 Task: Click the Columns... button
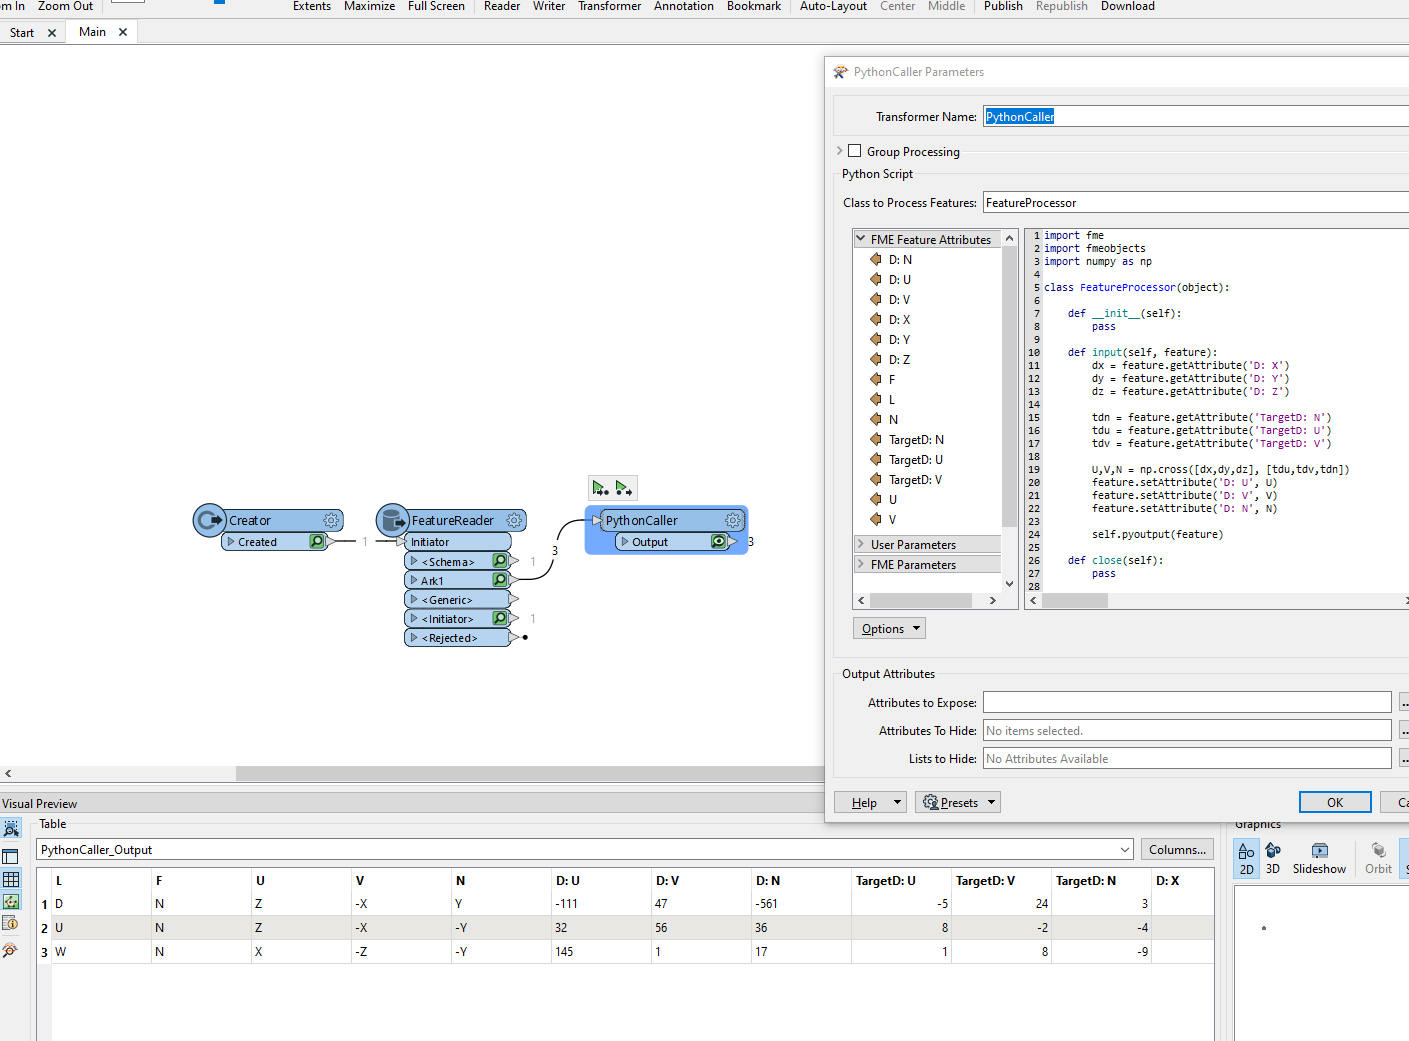[x=1177, y=849]
